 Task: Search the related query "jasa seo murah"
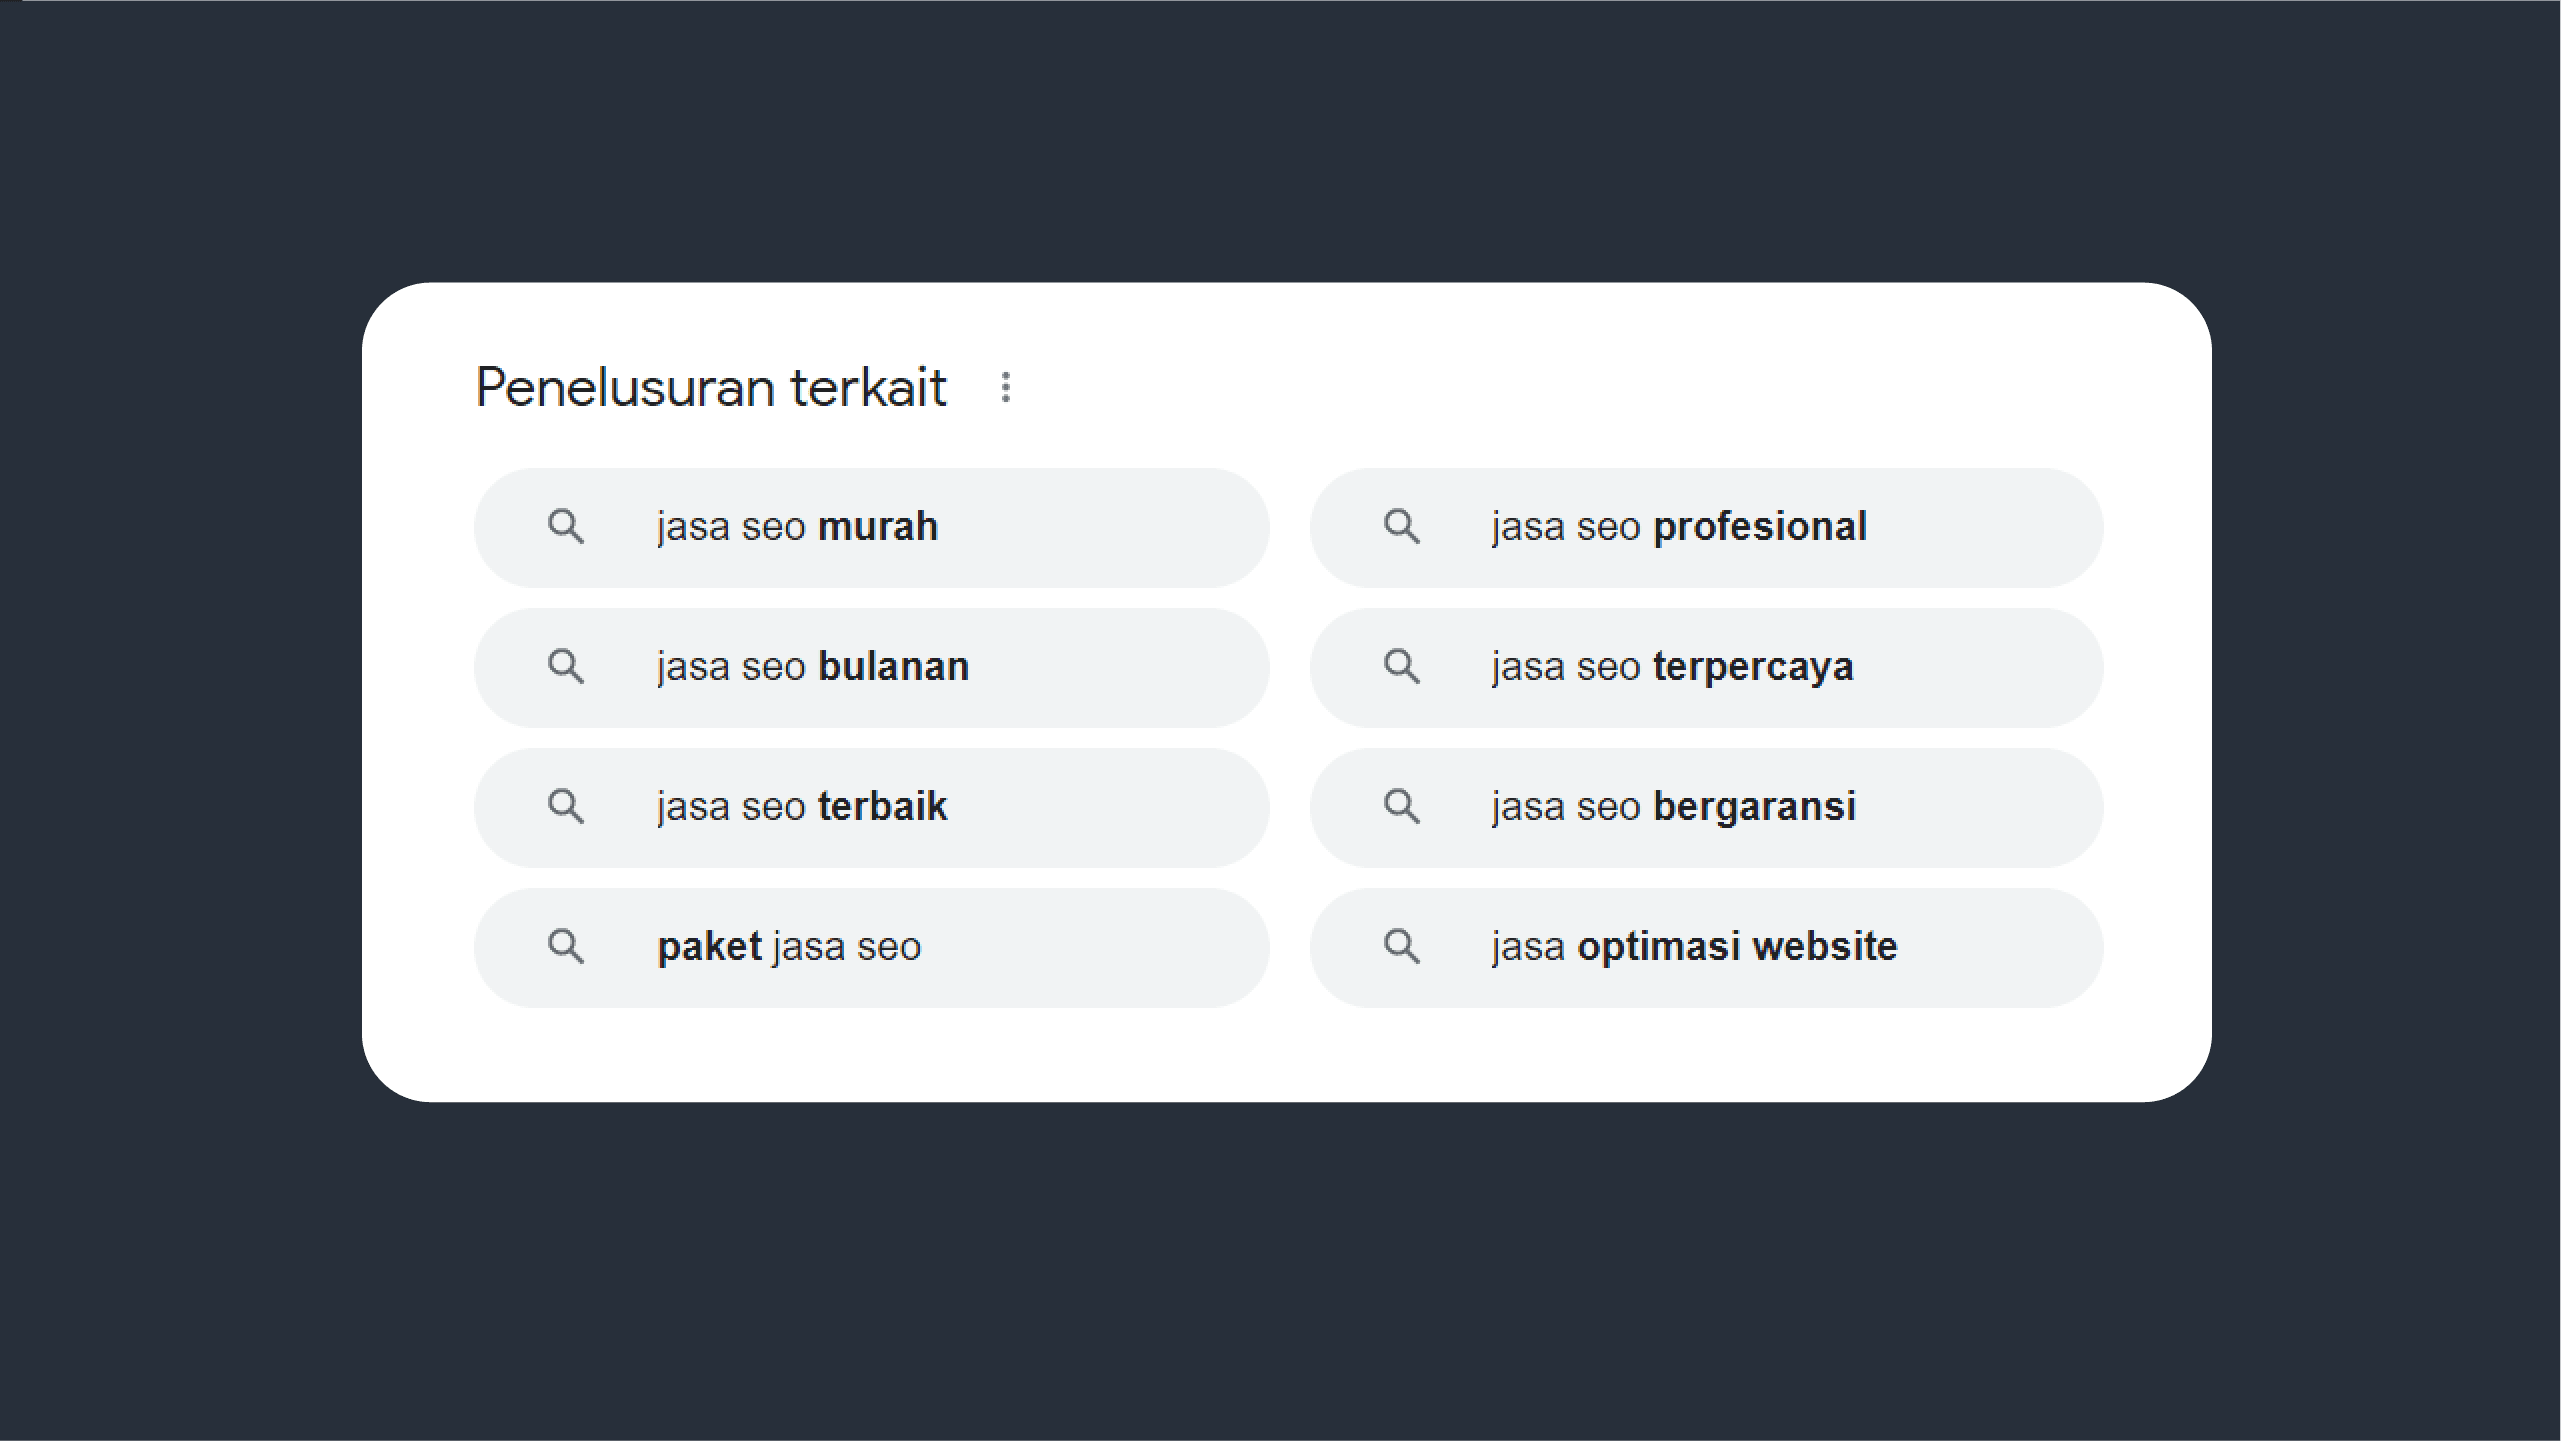pos(797,527)
